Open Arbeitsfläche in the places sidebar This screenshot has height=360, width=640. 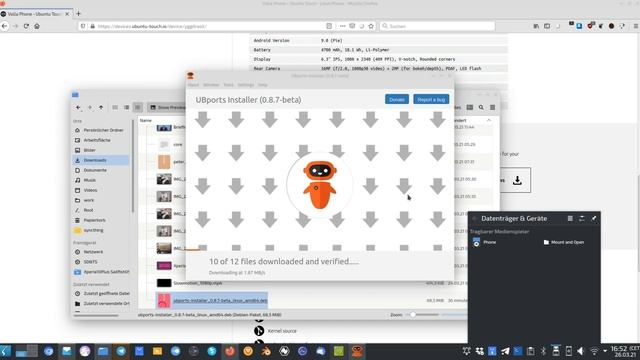101,140
